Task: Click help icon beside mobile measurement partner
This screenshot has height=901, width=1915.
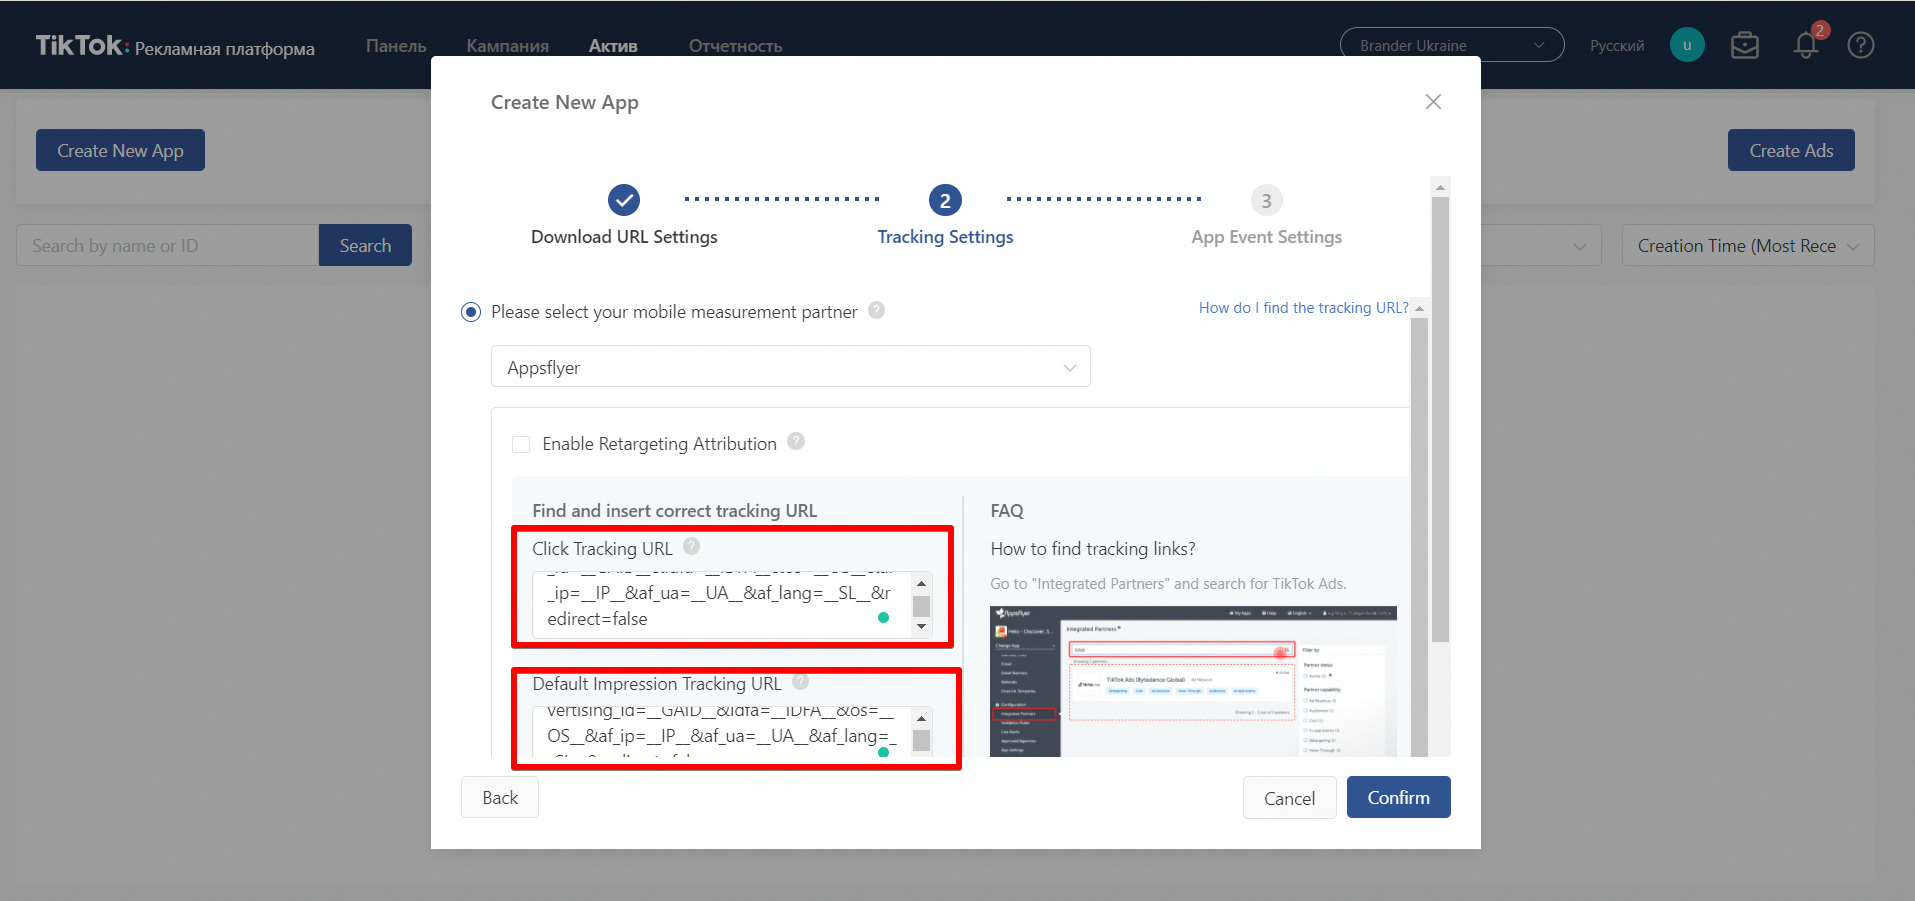Action: pos(876,310)
